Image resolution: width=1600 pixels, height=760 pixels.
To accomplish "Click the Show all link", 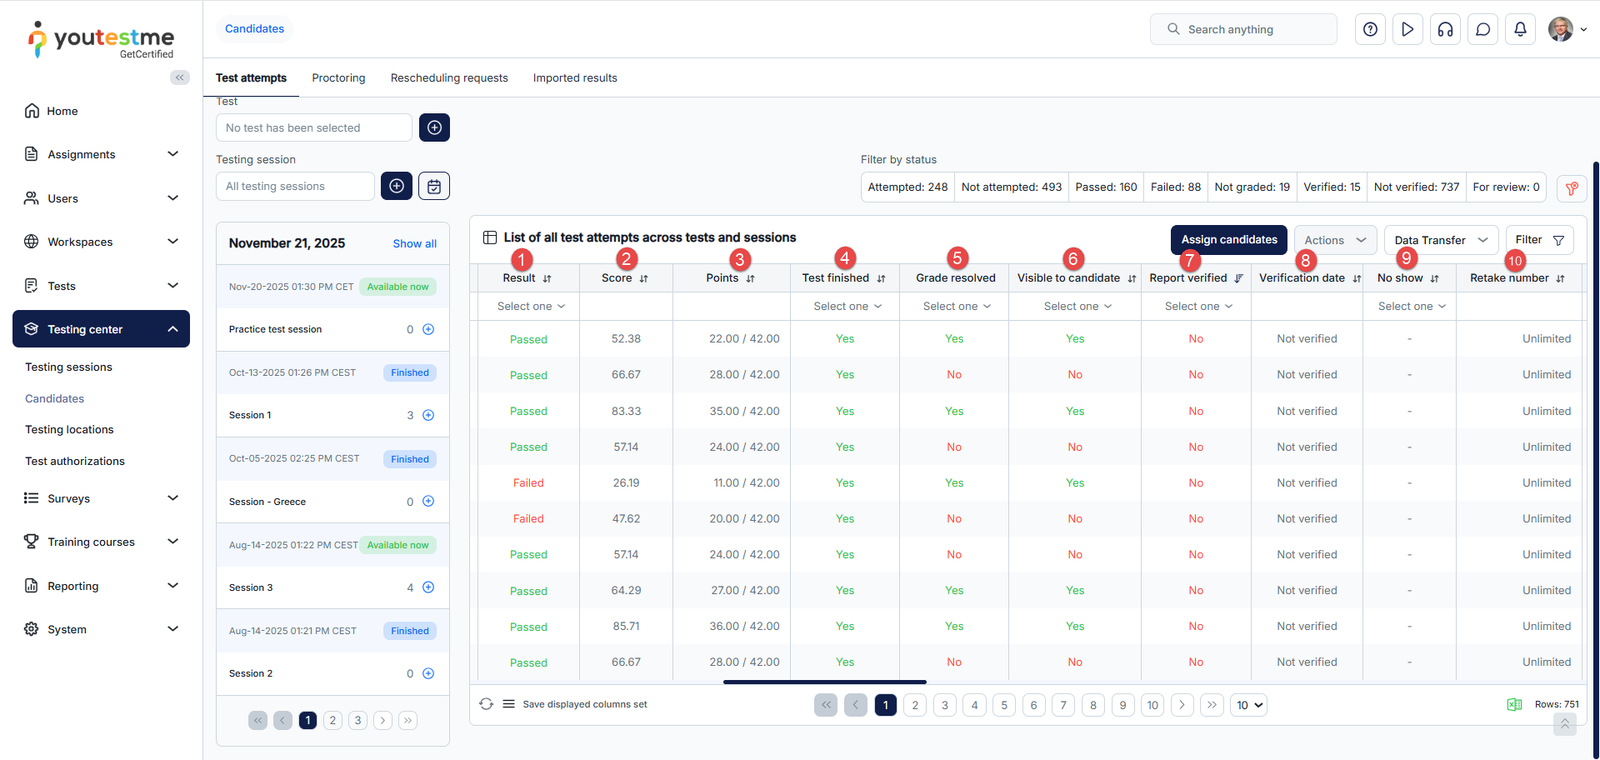I will (414, 244).
